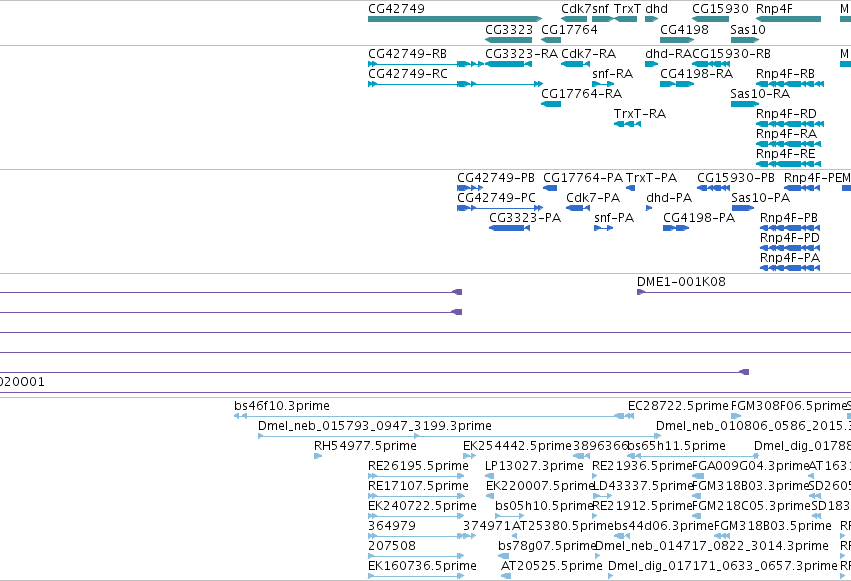The width and height of the screenshot is (851, 581).
Task: Select the RE17107.5prime EST label
Action: (x=418, y=487)
